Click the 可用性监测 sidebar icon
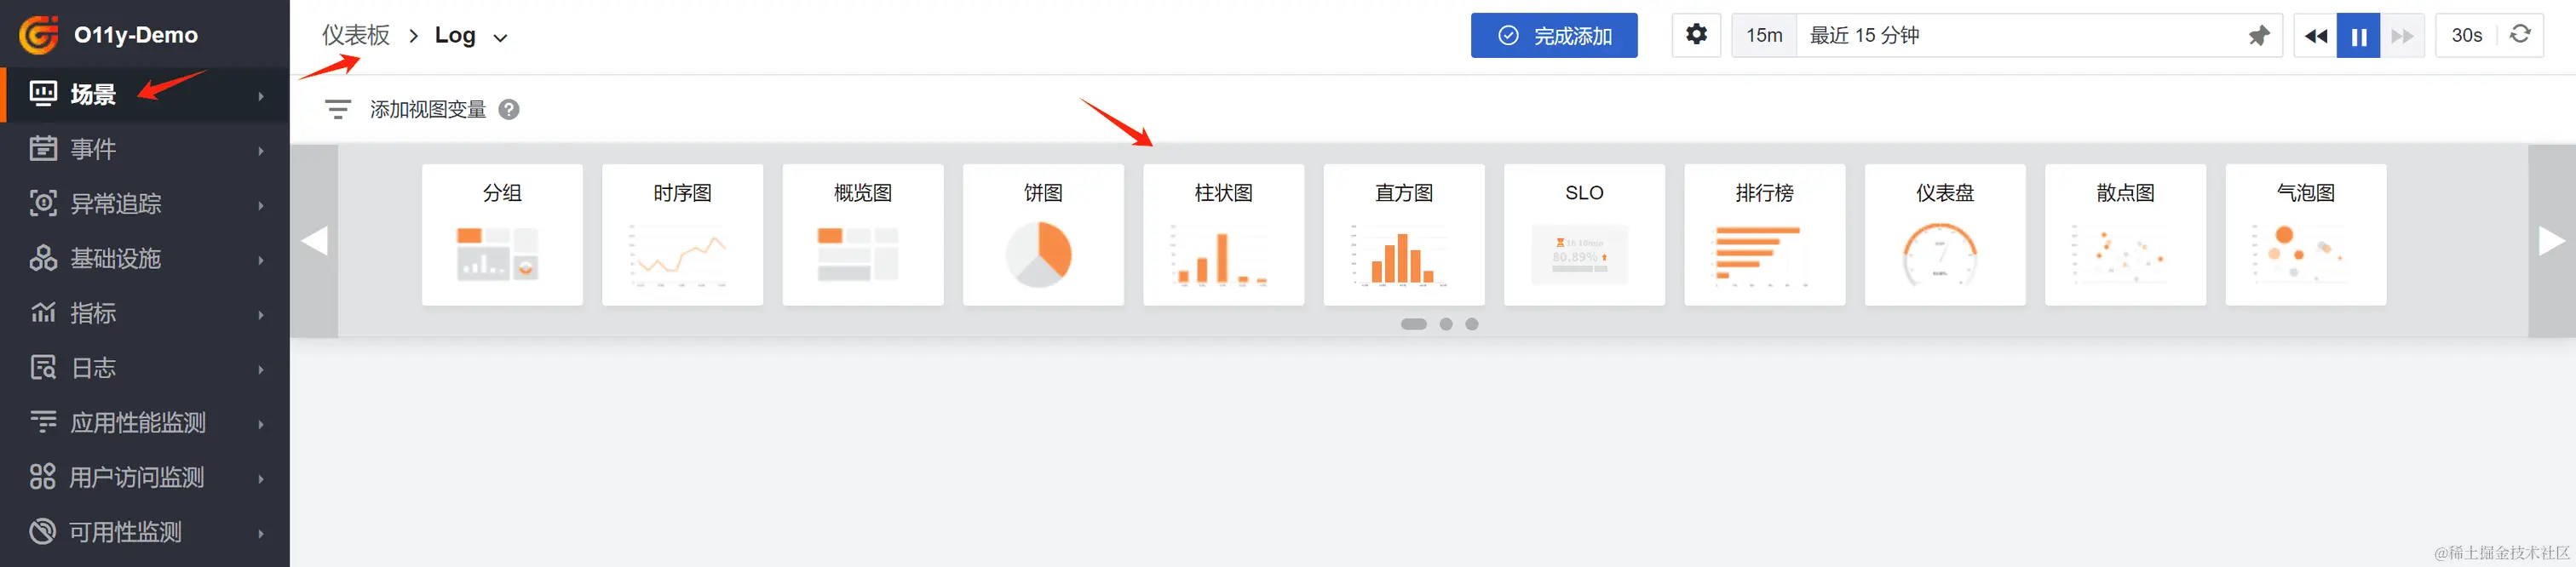2576x567 pixels. pos(43,532)
